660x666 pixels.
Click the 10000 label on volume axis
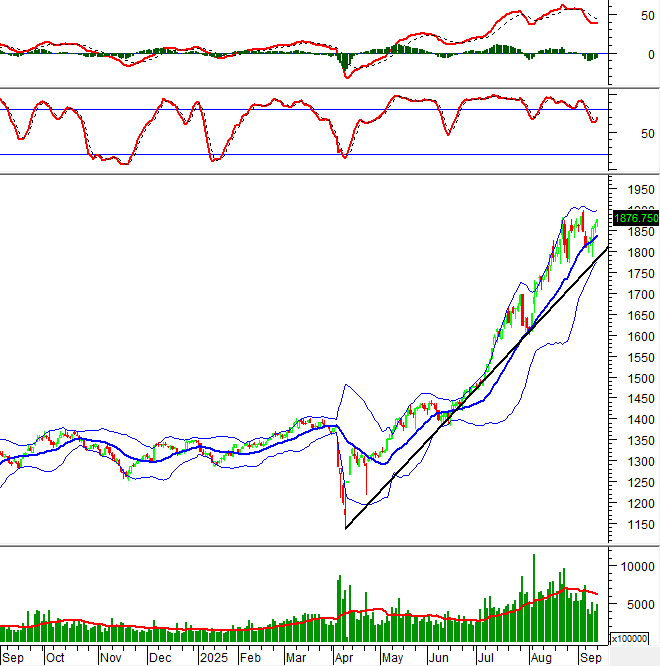coord(636,566)
